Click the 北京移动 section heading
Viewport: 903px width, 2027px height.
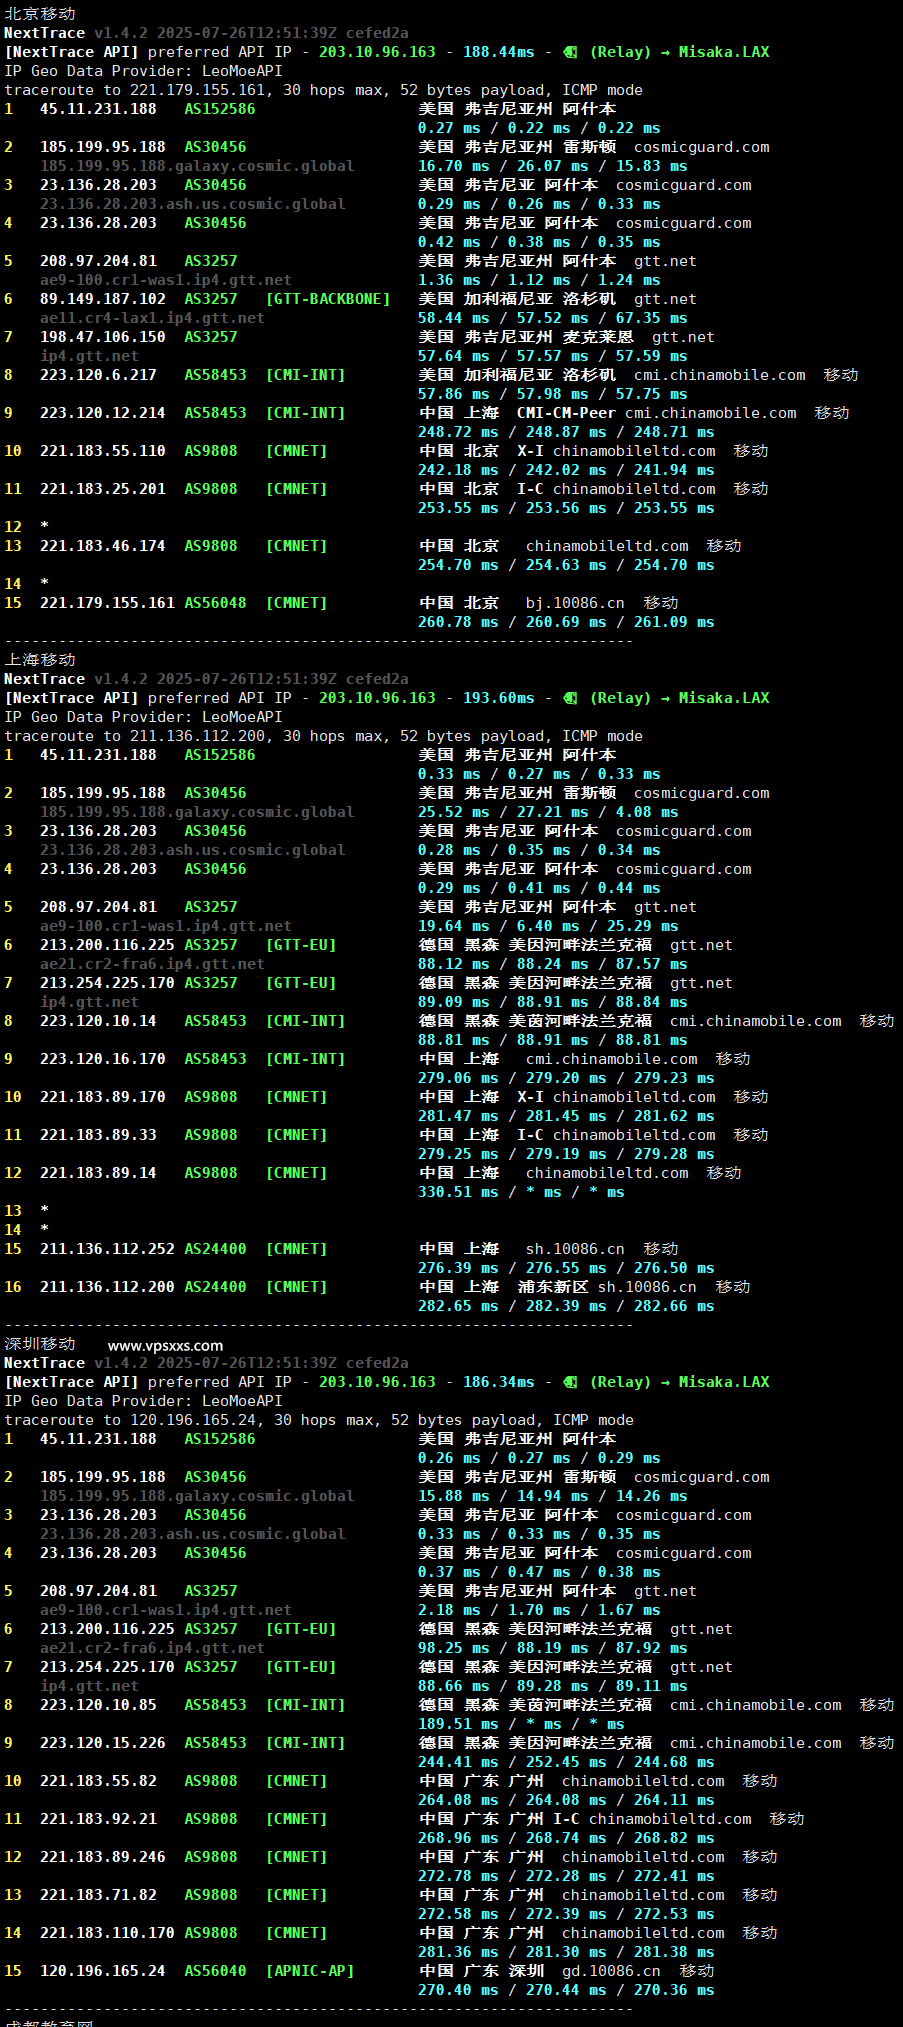point(40,13)
